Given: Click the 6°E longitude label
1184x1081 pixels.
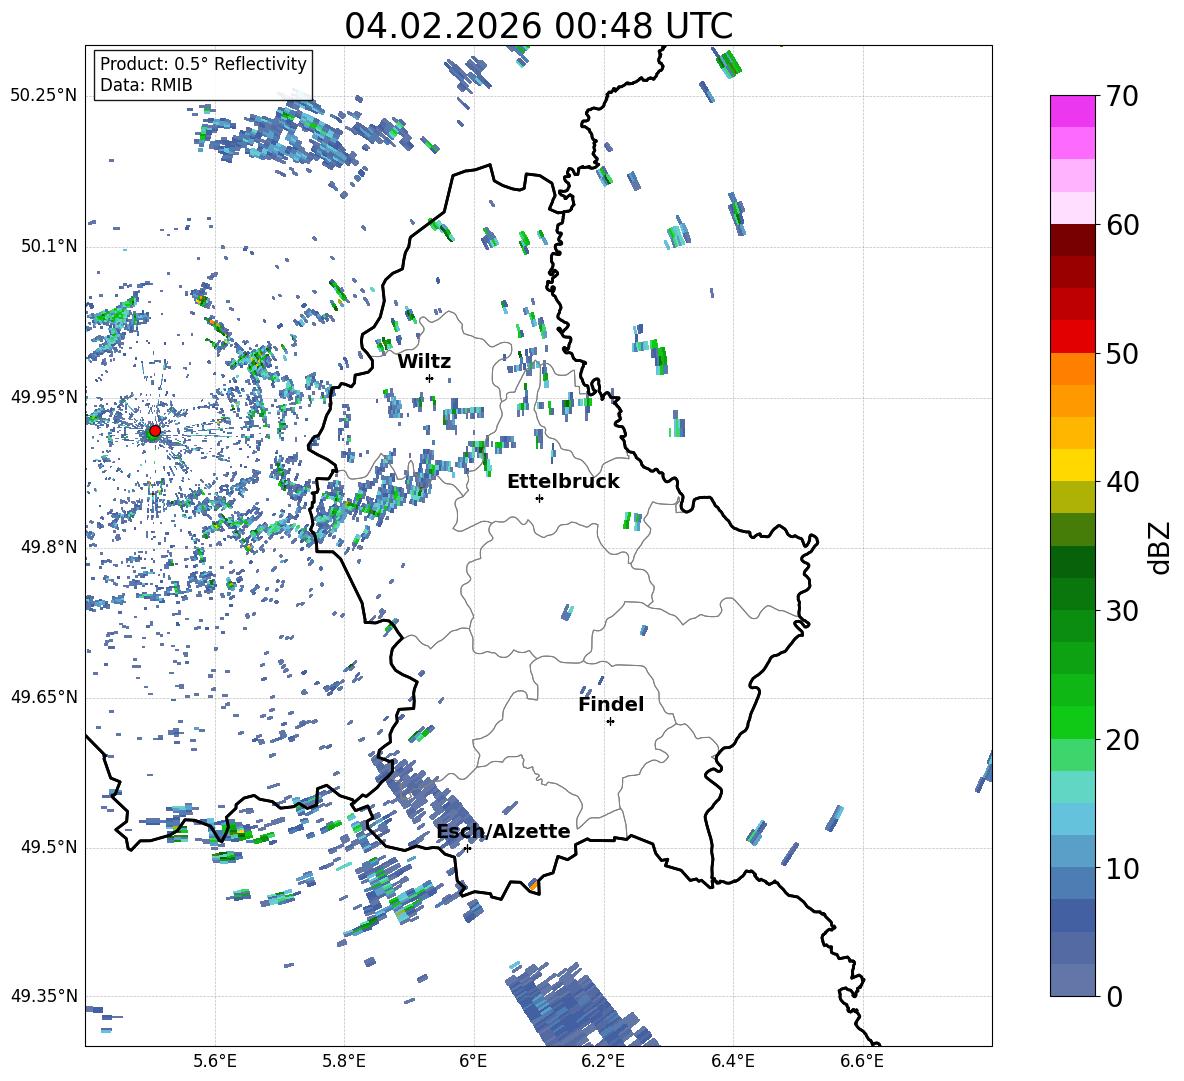Looking at the screenshot, I should tap(473, 1061).
